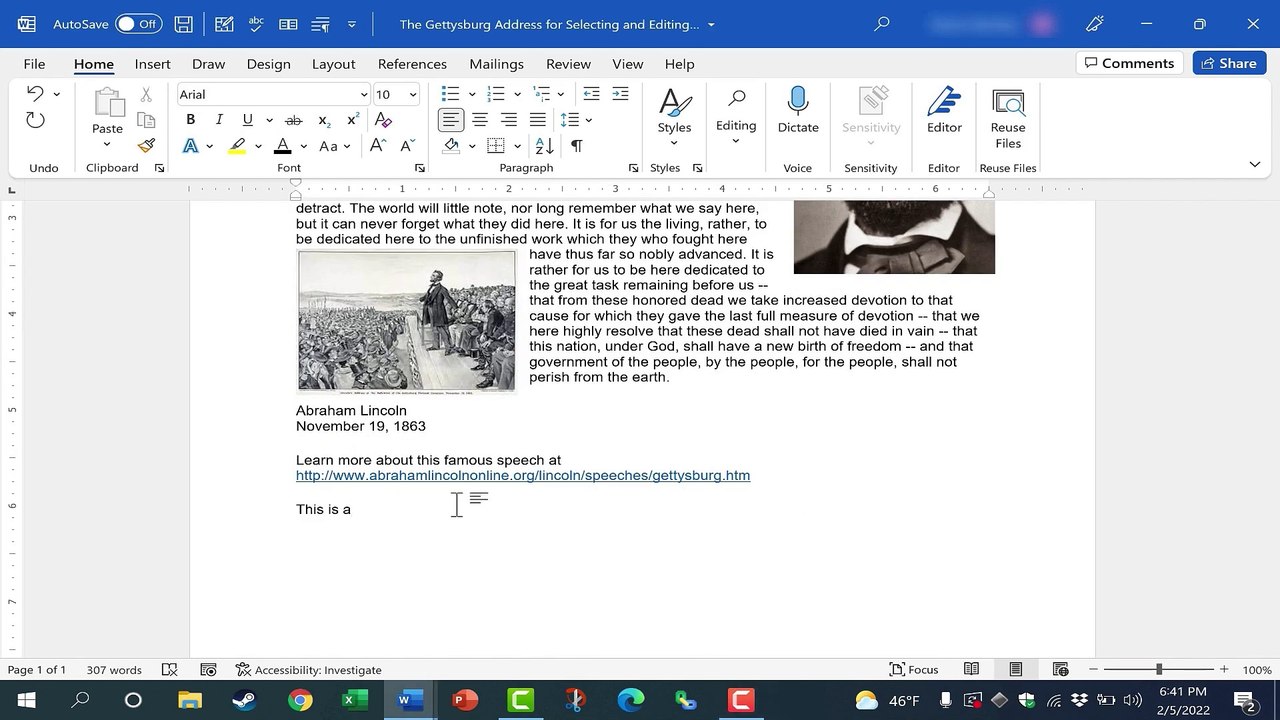1280x720 pixels.
Task: Click the Multilevel List icon
Action: 541,94
